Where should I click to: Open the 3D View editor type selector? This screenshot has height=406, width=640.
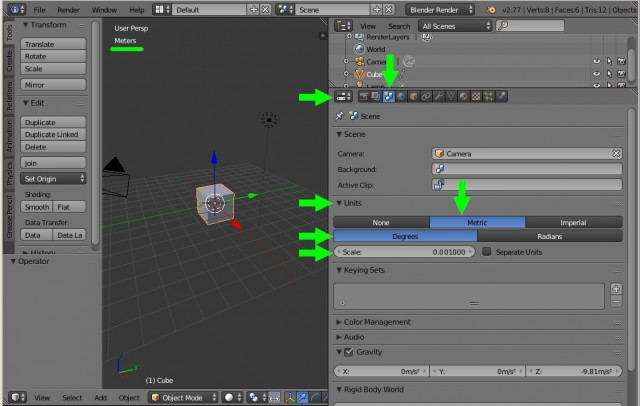[x=18, y=397]
